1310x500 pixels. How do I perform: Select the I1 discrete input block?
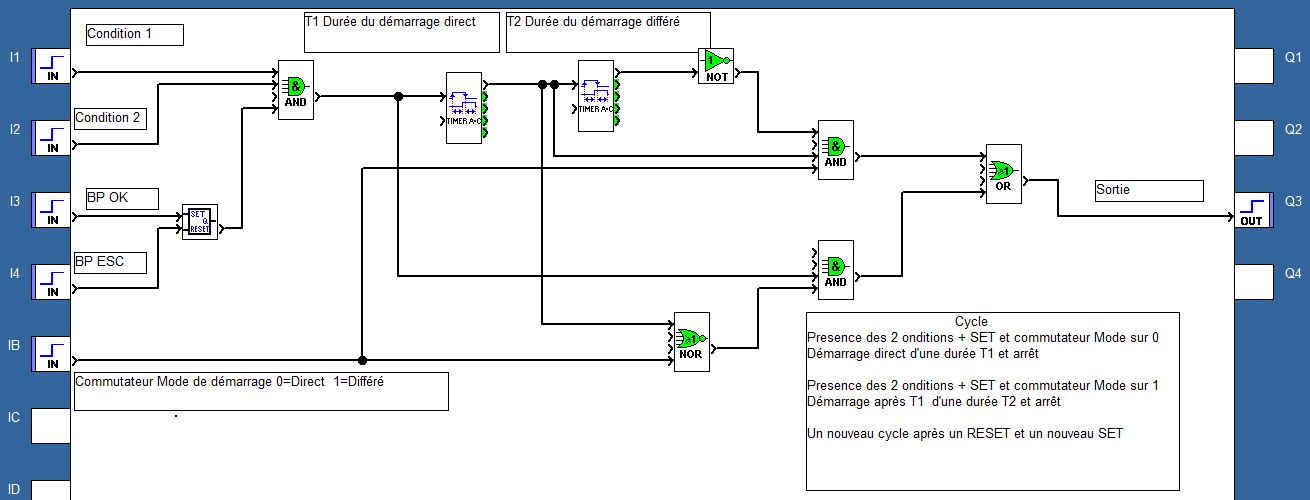click(x=51, y=66)
